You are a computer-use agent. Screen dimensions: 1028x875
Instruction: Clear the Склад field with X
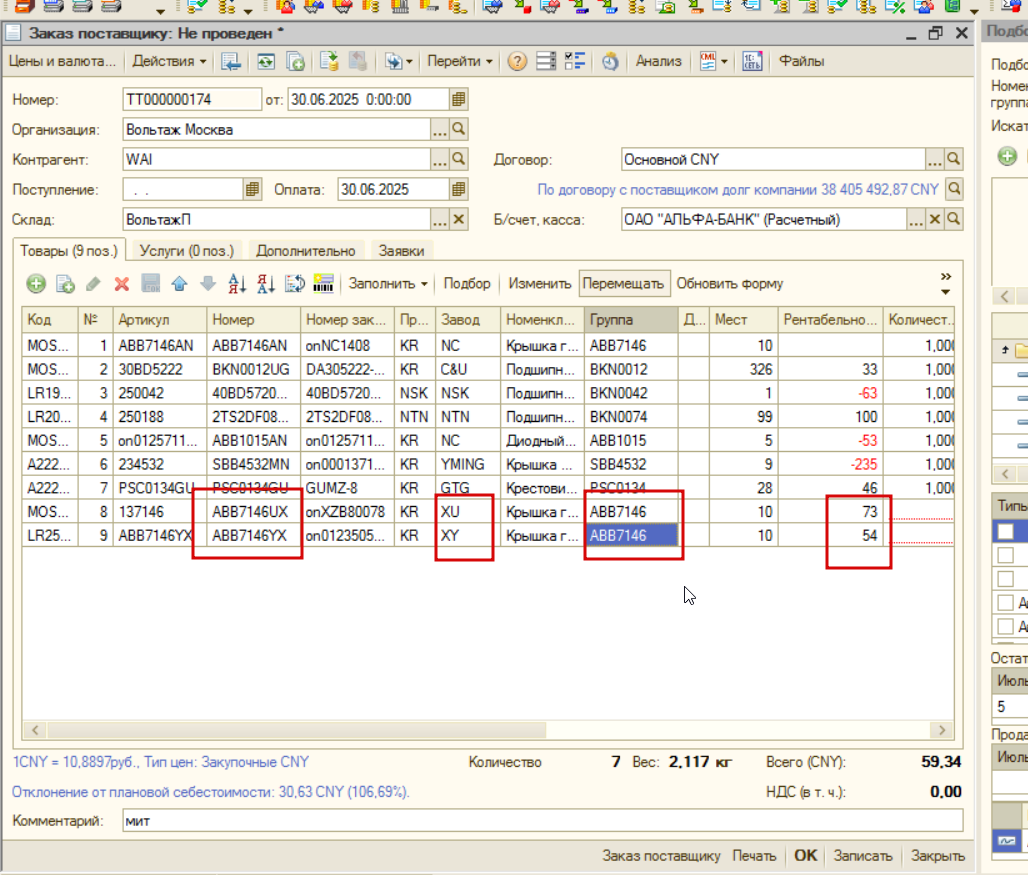coord(458,220)
